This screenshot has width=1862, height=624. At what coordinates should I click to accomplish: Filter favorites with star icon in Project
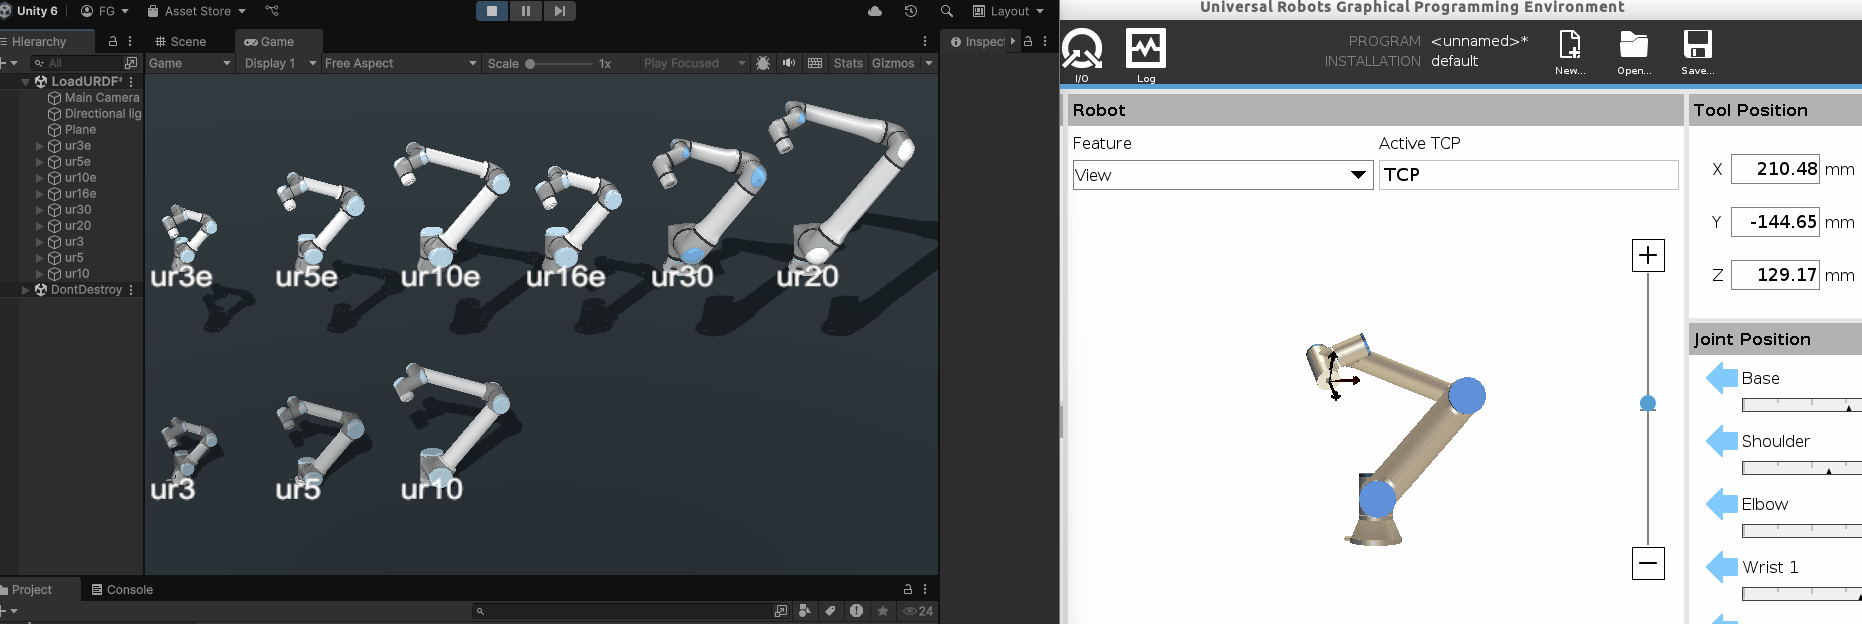(x=882, y=611)
